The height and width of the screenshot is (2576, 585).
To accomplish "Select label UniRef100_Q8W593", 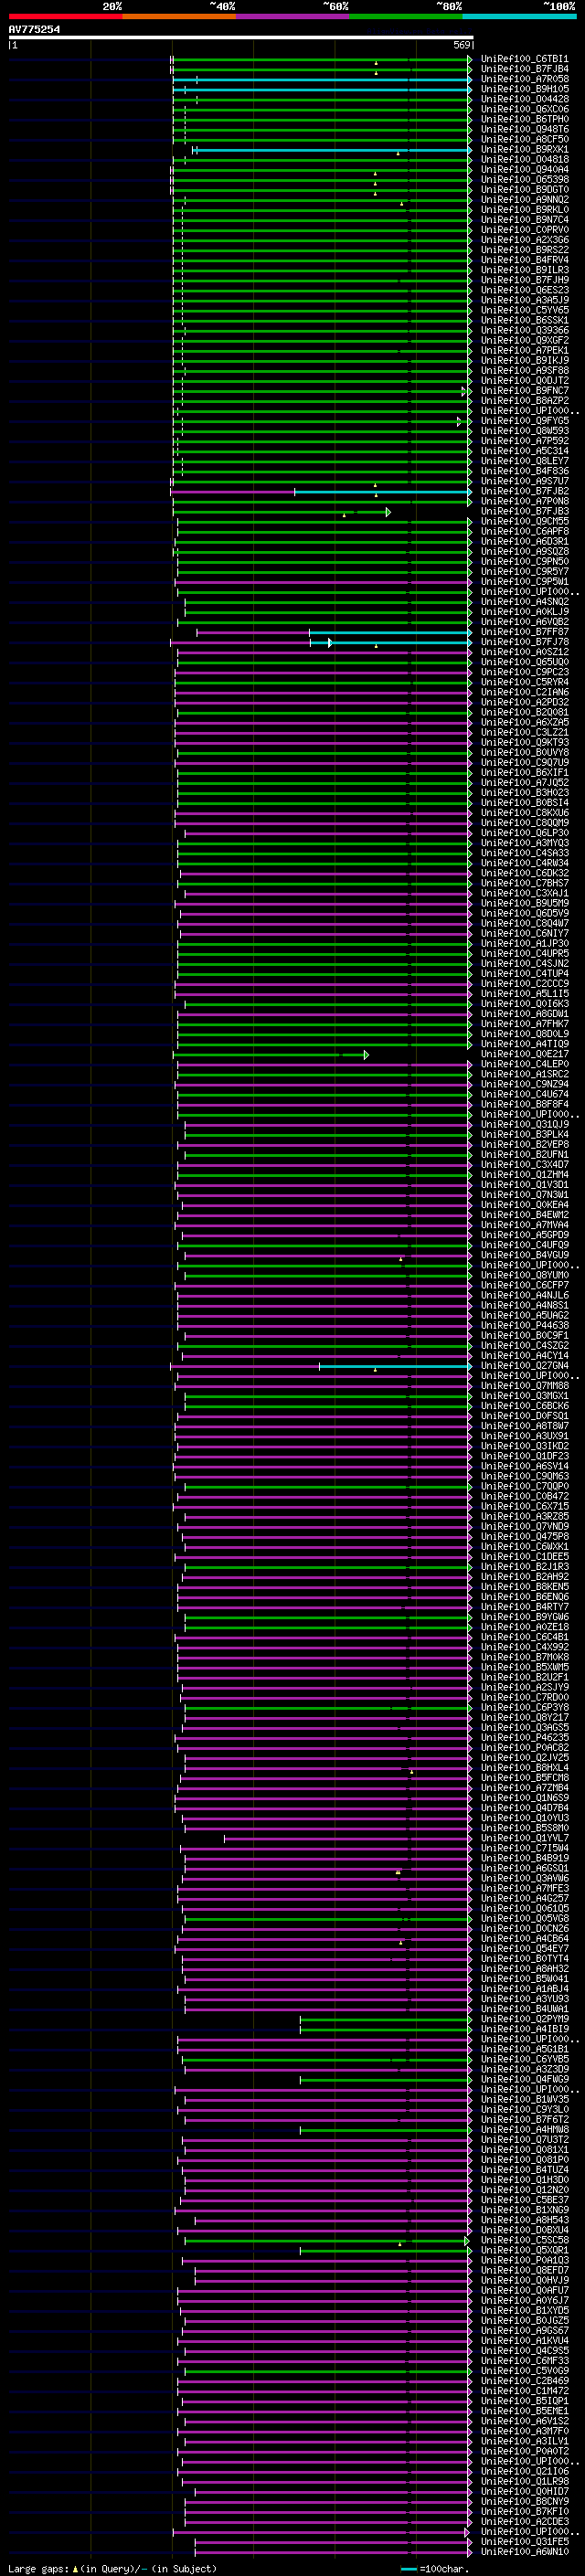I will point(525,431).
